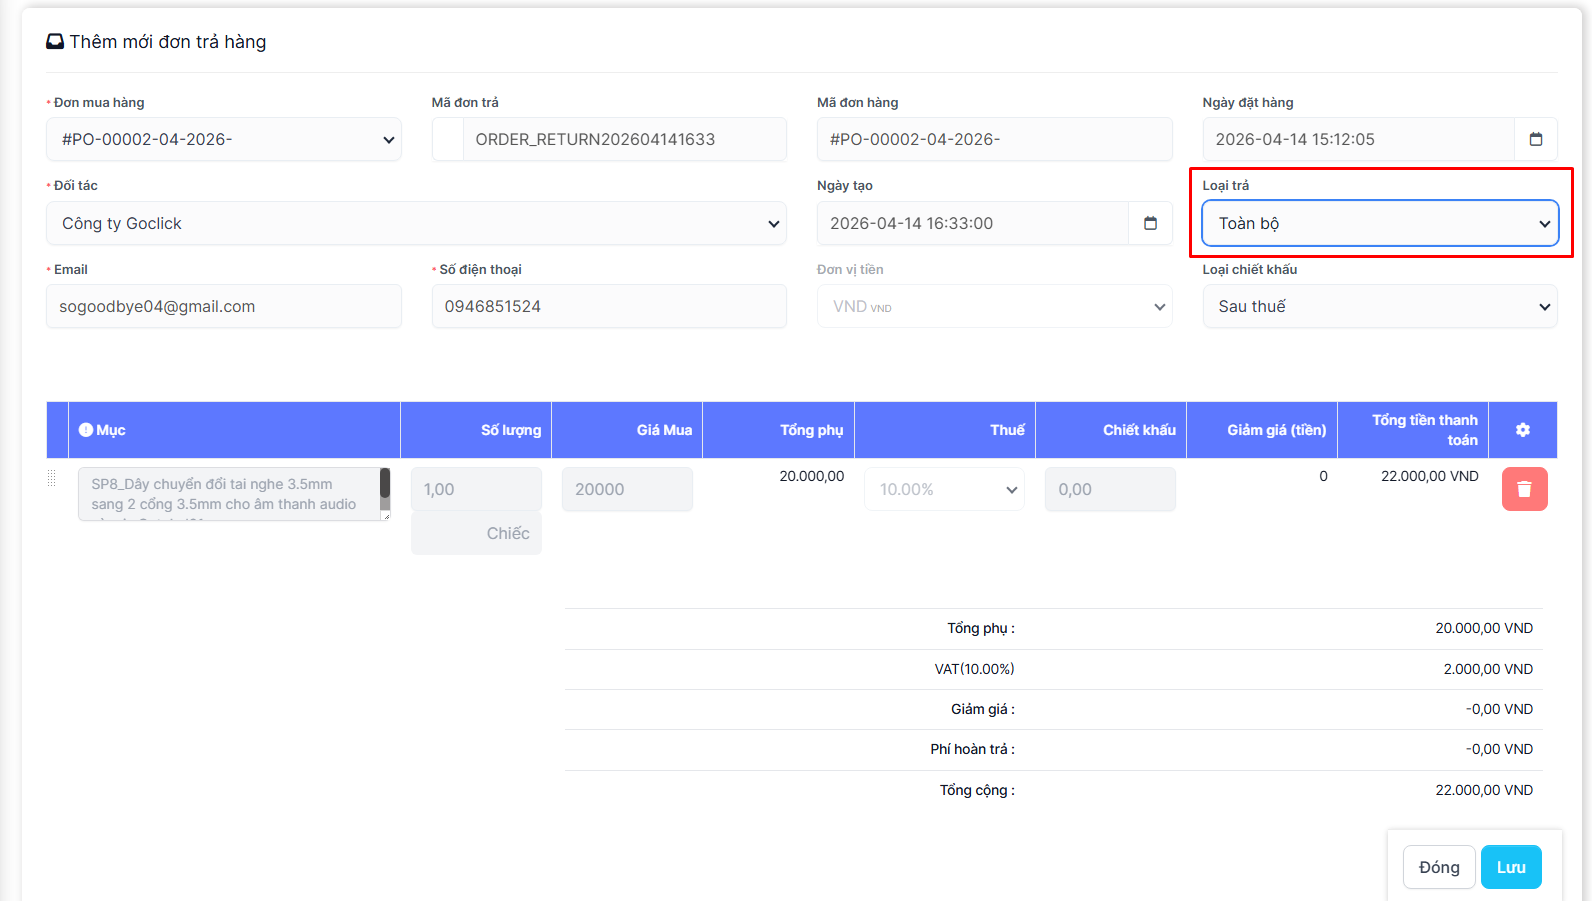Screen dimensions: 1592x901
Task: Open calendar picker for Ngày đặt hàng
Action: (x=1536, y=139)
